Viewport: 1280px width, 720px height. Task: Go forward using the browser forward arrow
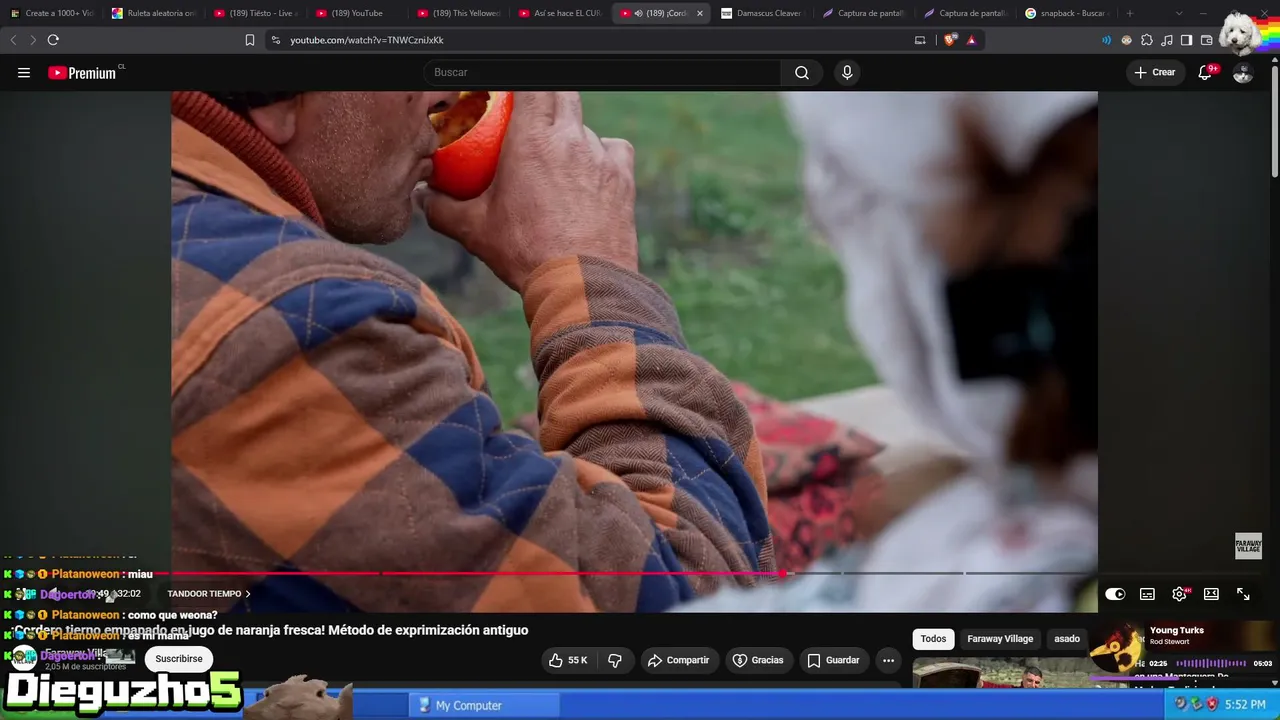click(32, 40)
